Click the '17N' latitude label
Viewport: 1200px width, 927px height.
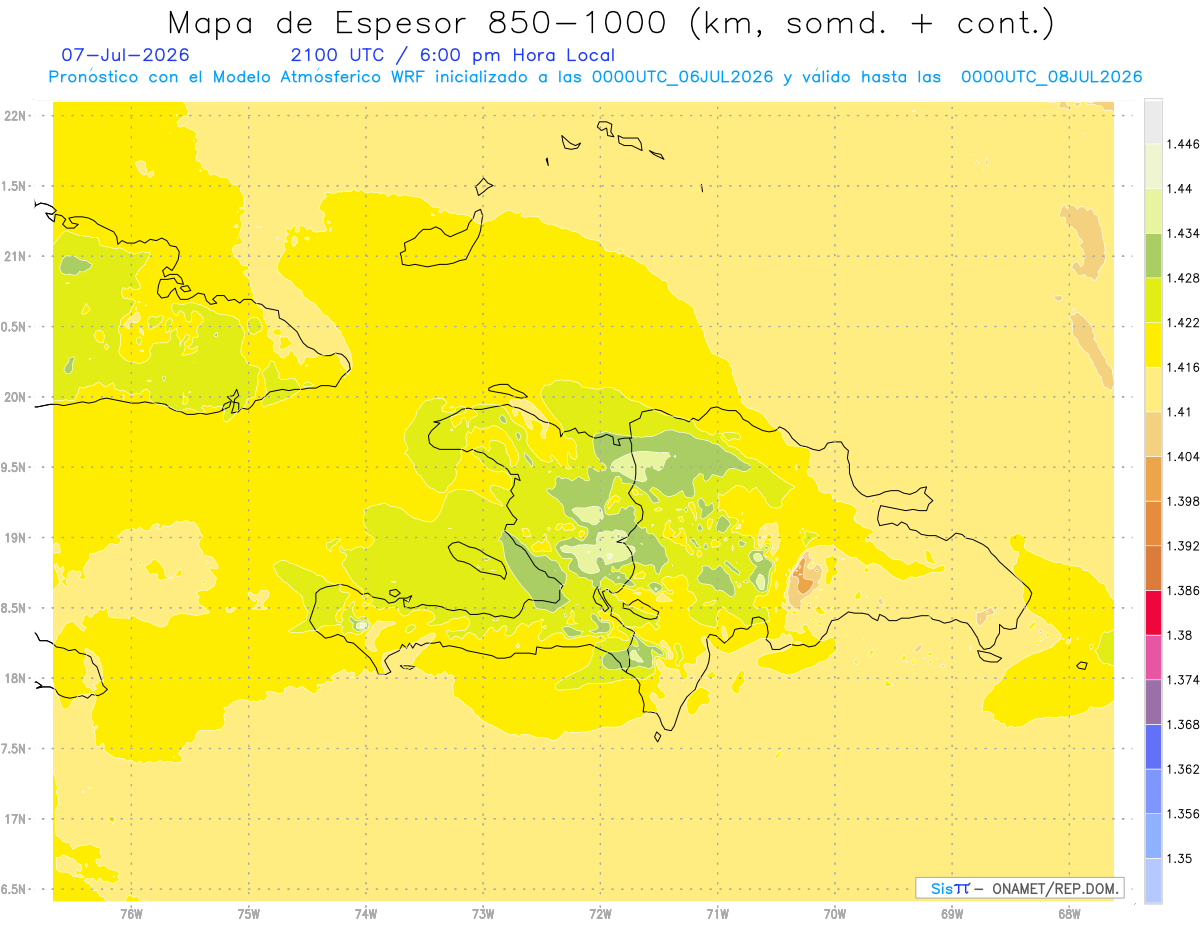17,819
